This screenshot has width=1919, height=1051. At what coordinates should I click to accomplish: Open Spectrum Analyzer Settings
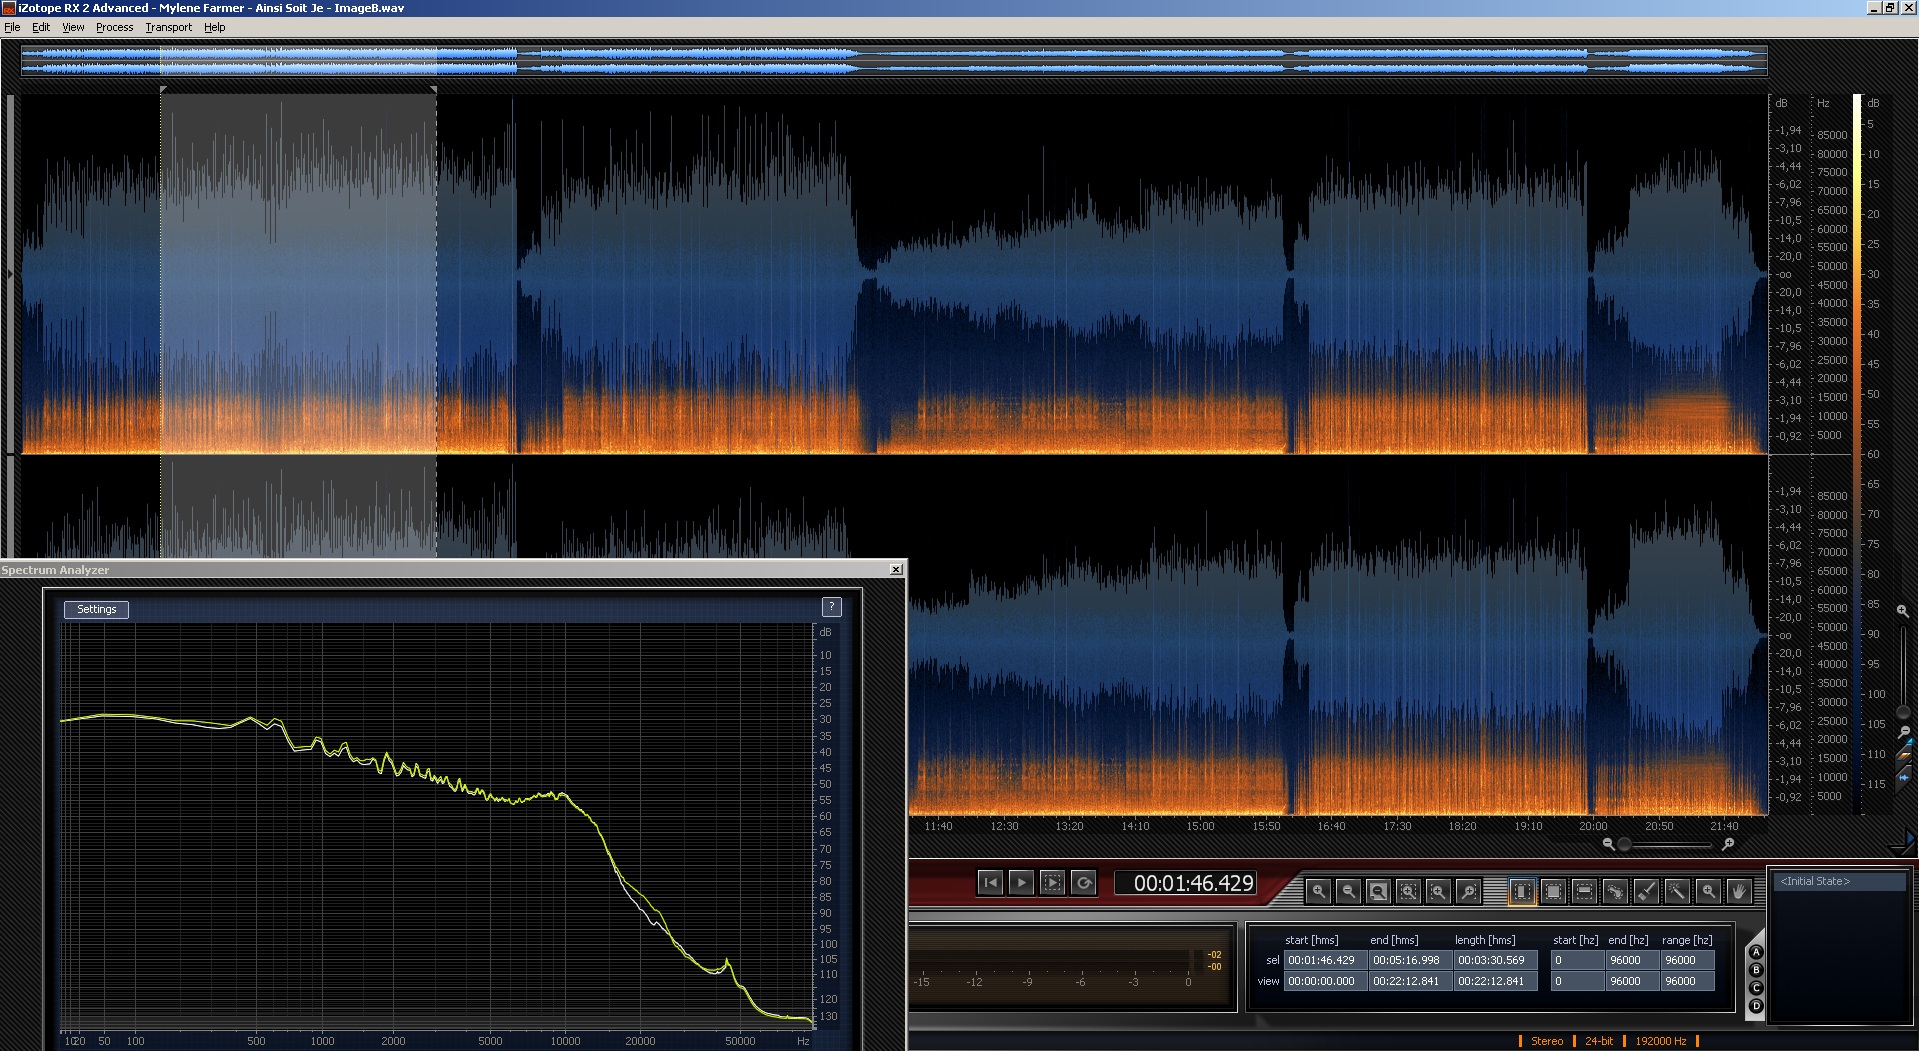[97, 609]
